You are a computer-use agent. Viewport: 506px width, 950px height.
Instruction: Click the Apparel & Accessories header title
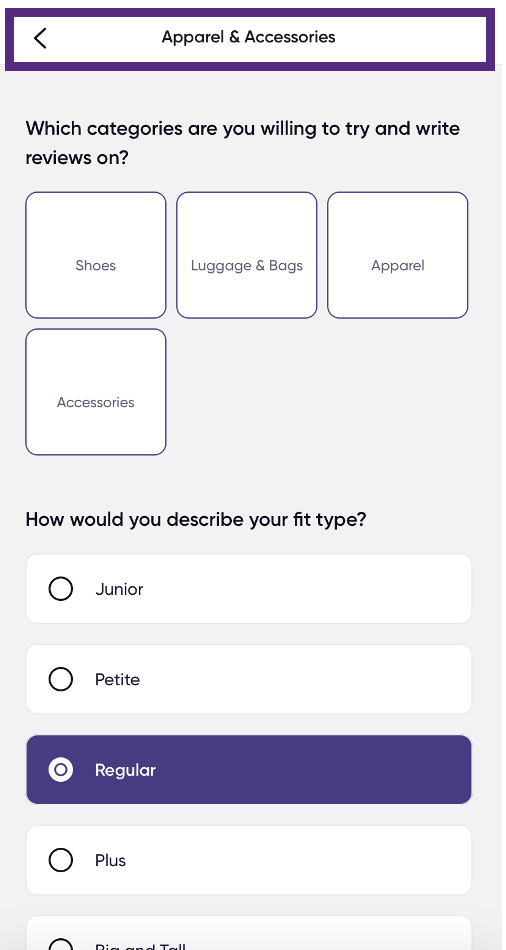pyautogui.click(x=248, y=37)
